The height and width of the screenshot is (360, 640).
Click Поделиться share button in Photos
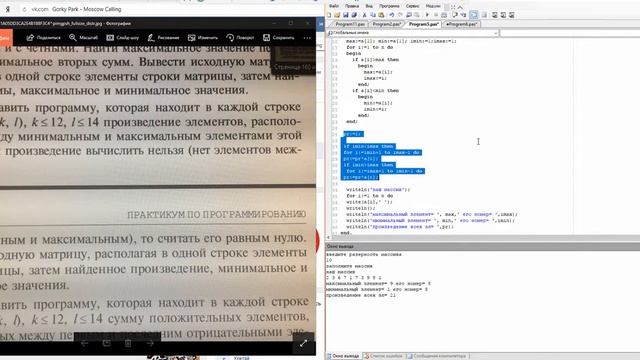(43, 38)
